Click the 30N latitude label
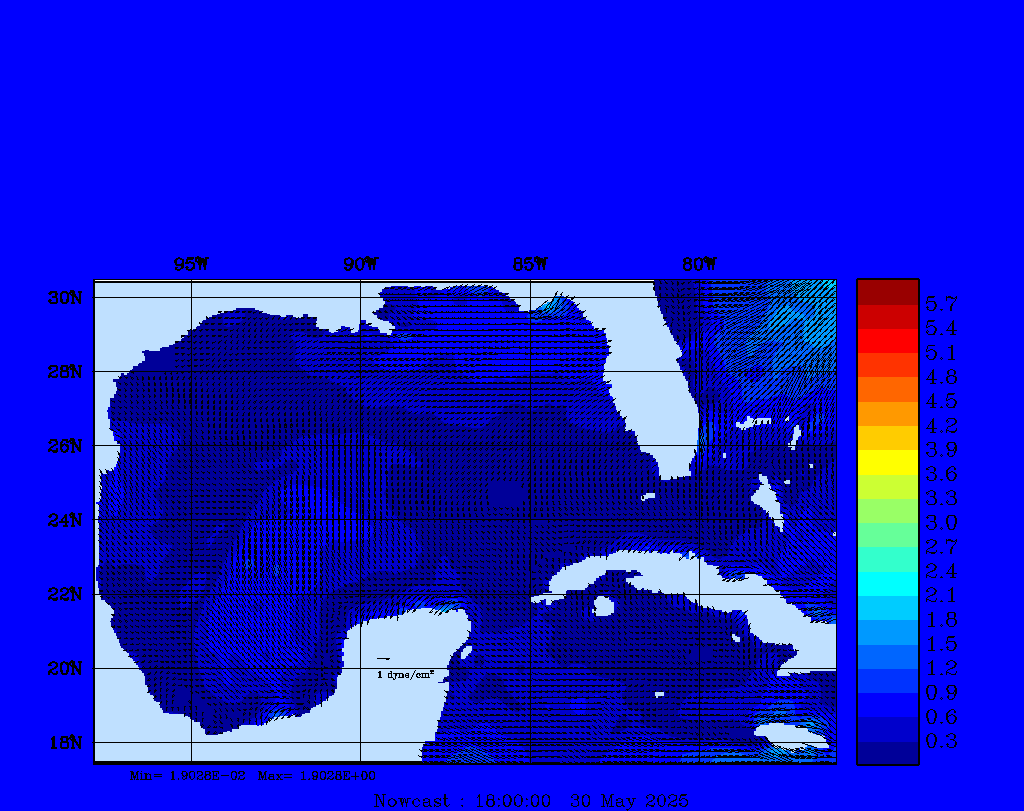 pos(67,298)
